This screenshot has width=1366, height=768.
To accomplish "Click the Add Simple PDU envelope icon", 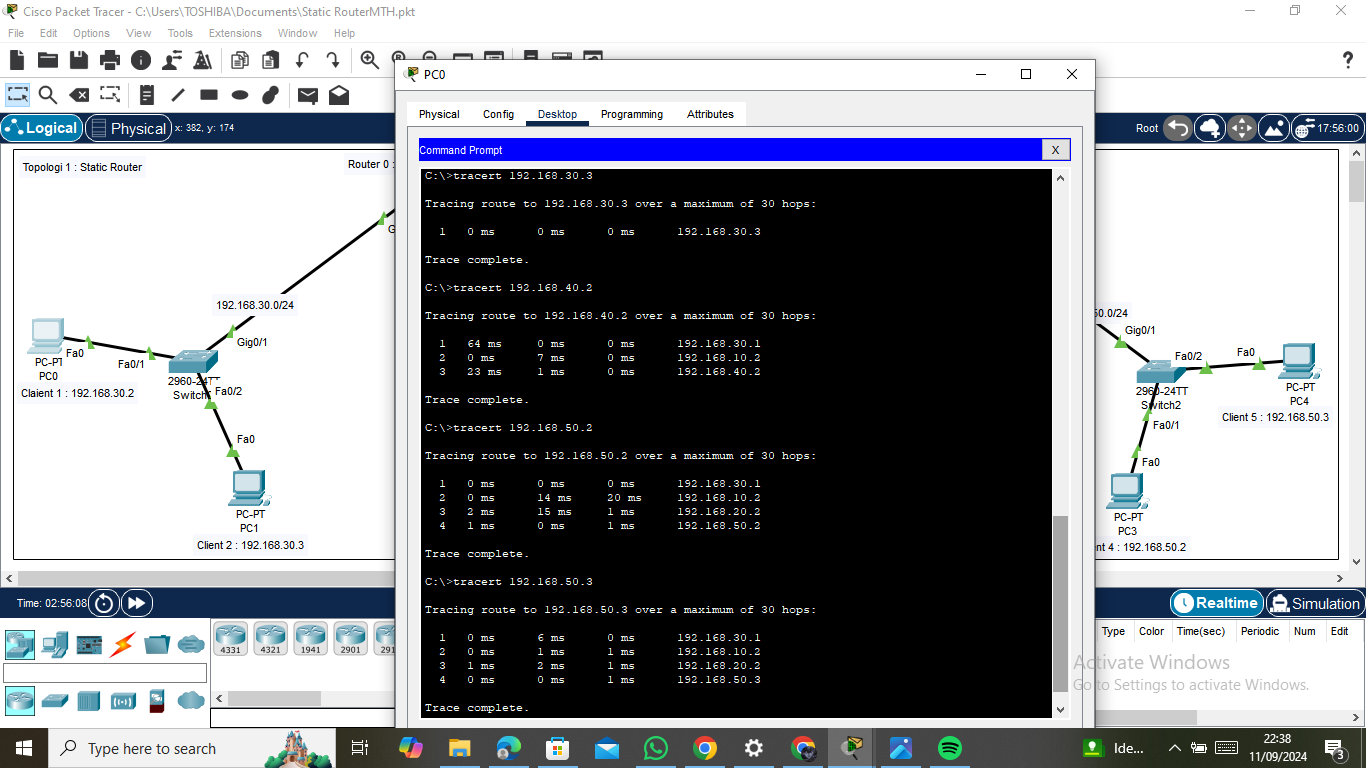I will 308,95.
